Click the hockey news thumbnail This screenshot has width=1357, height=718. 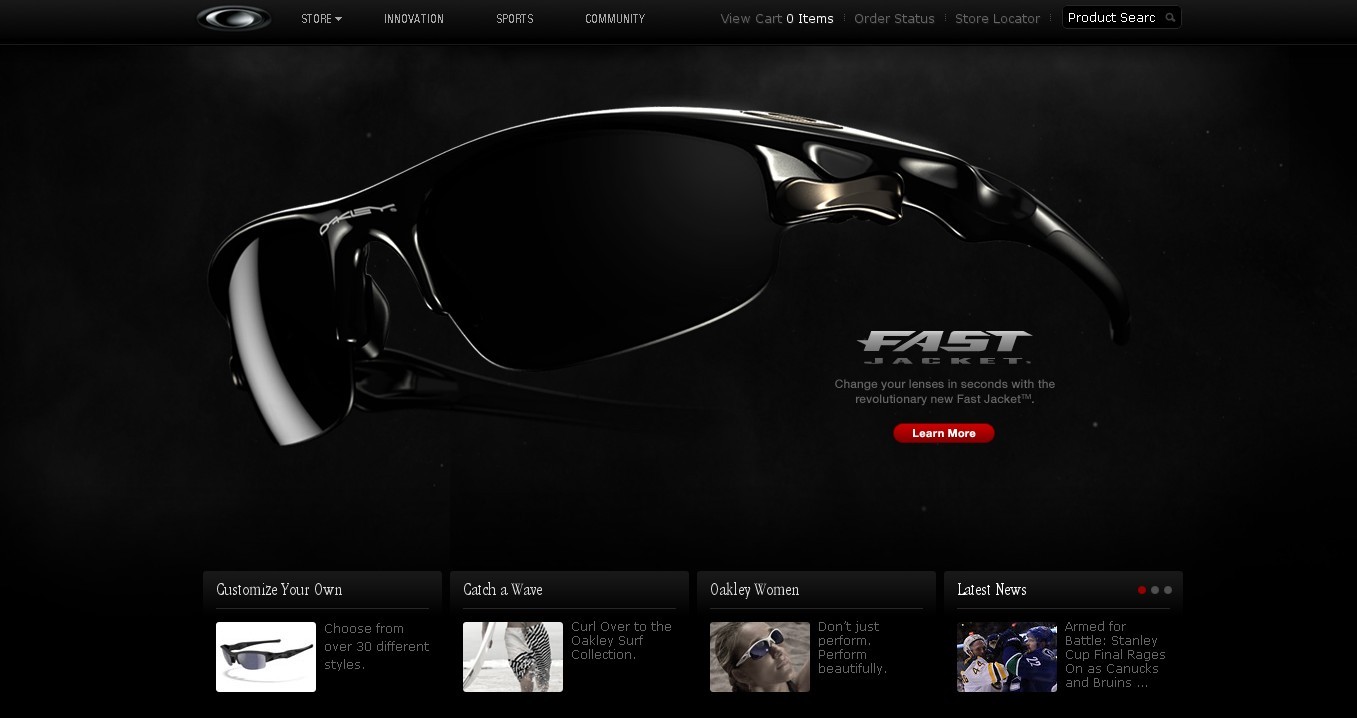coord(1007,657)
